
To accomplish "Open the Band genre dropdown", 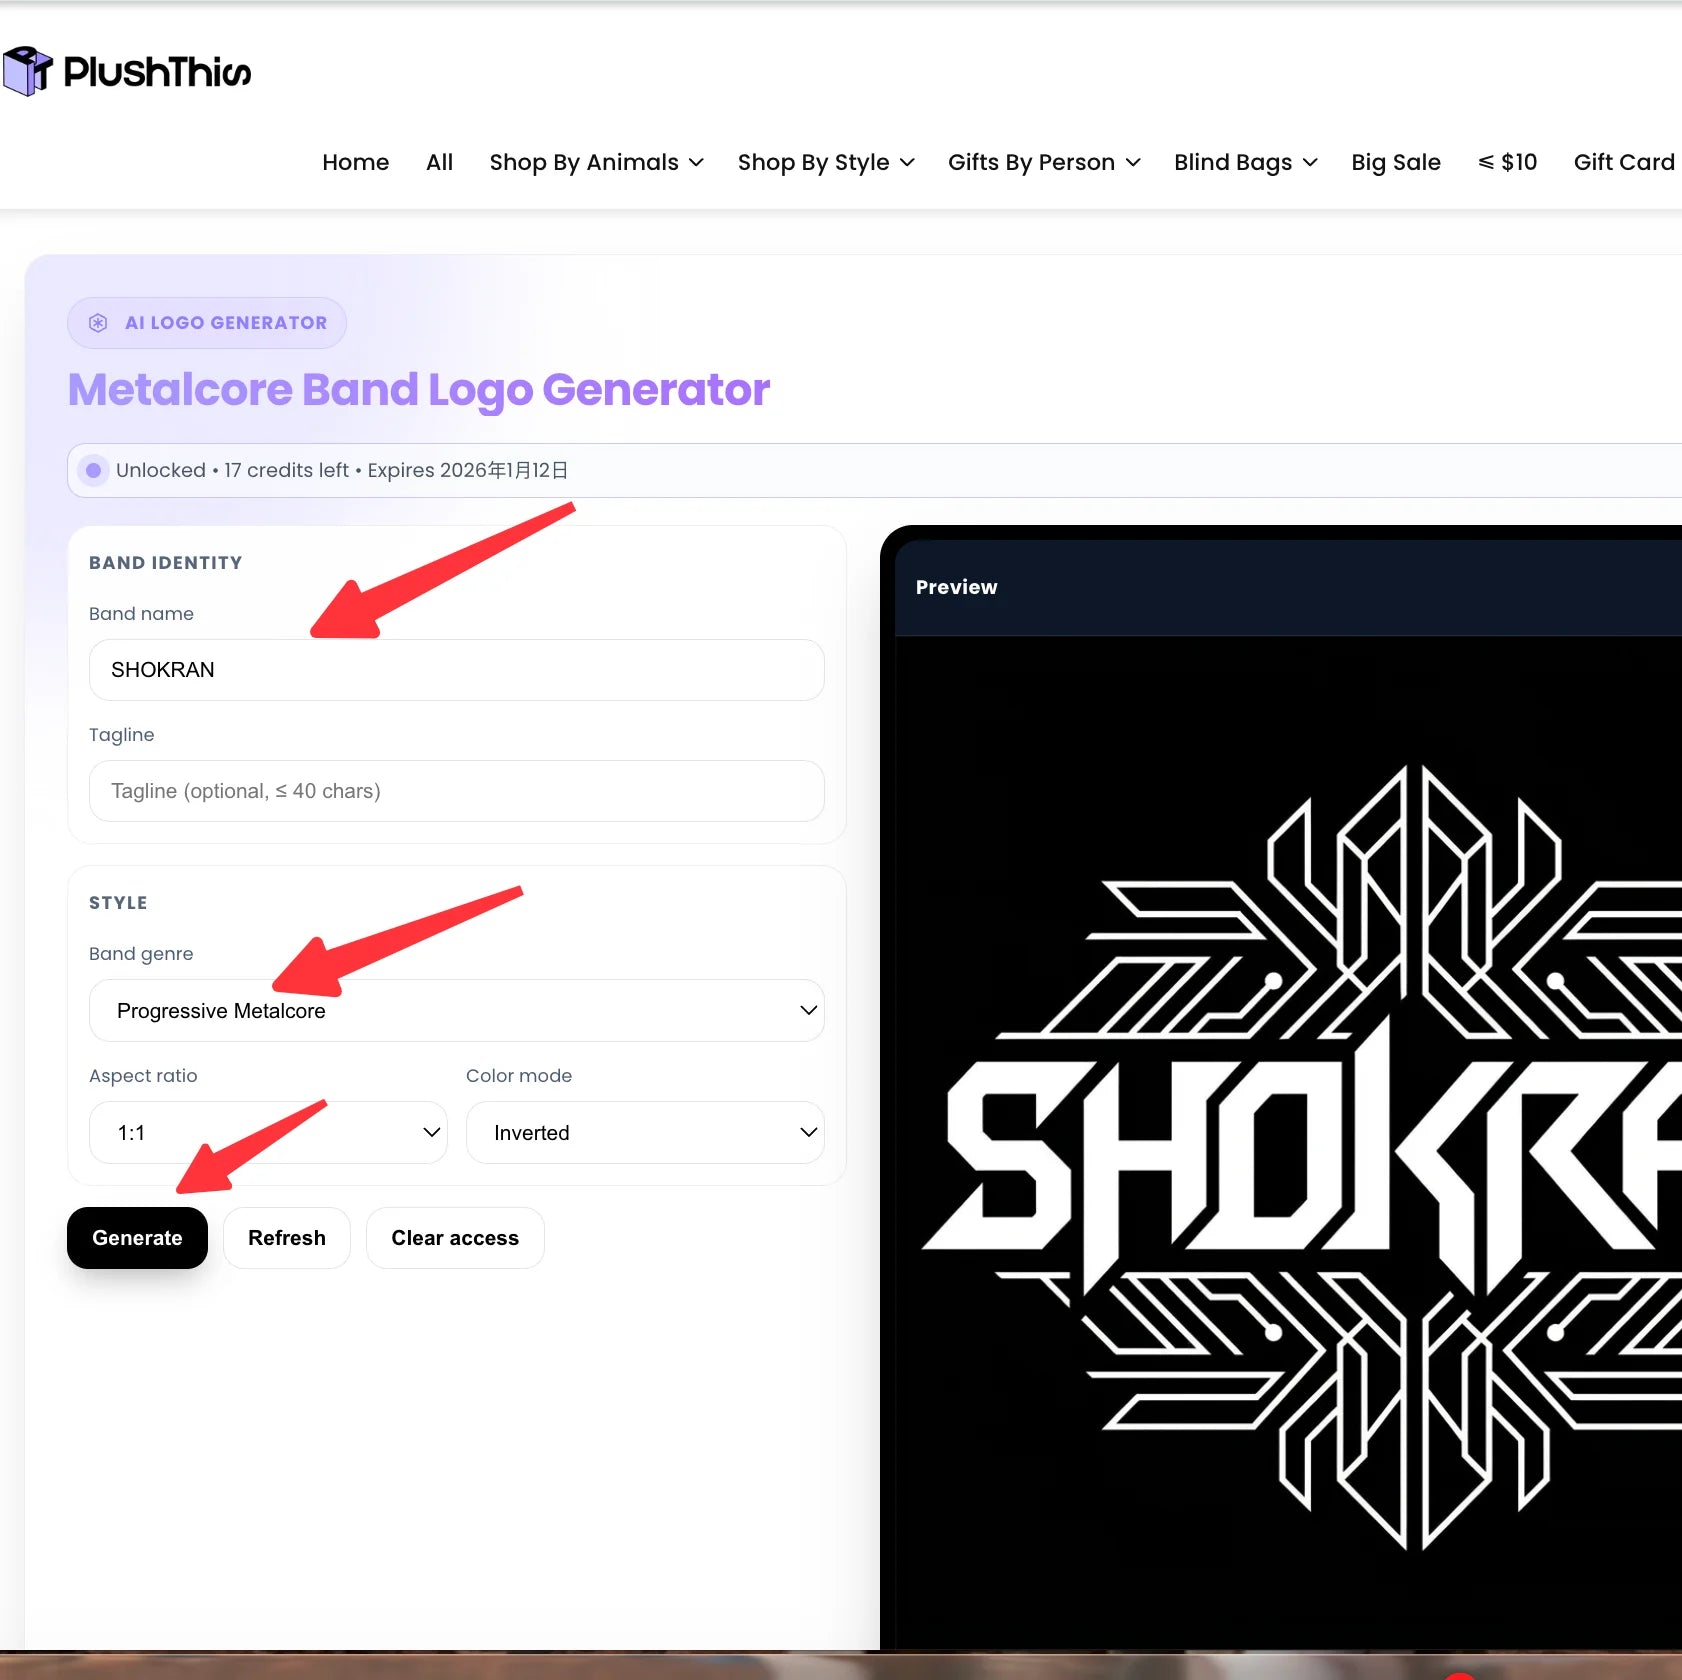I will coord(457,1011).
